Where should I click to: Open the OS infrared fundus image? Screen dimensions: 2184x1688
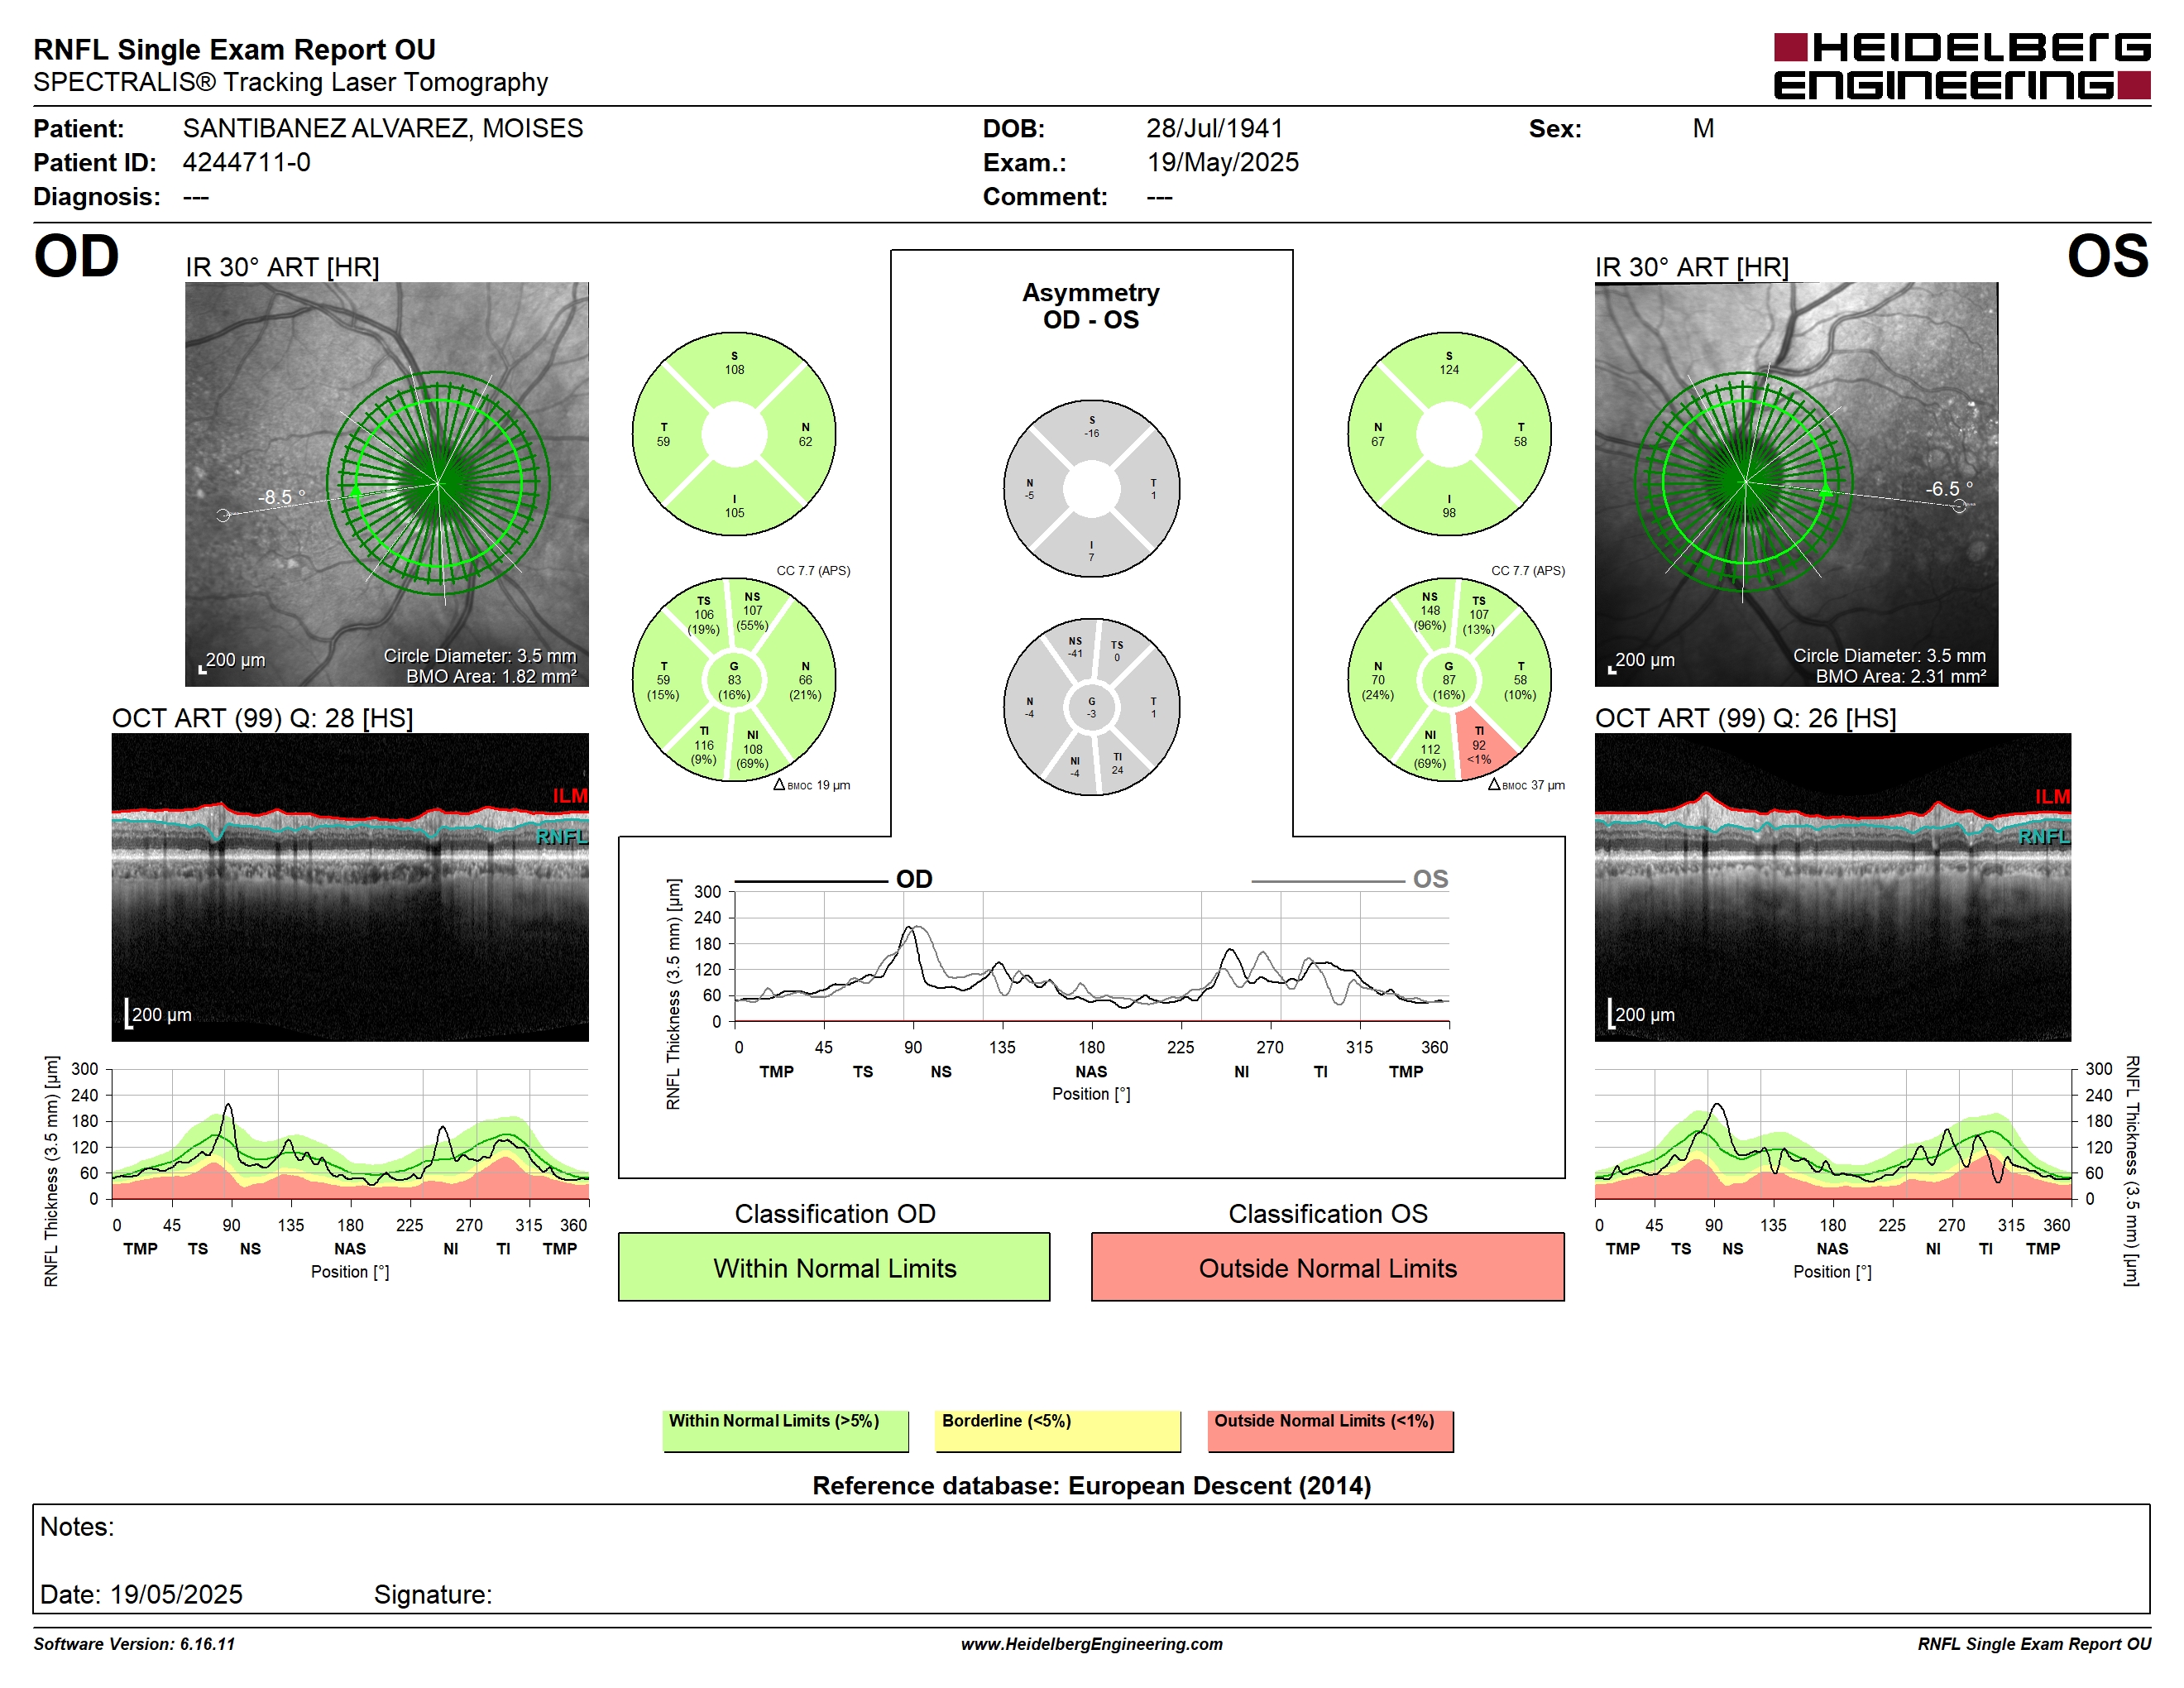tap(1796, 484)
